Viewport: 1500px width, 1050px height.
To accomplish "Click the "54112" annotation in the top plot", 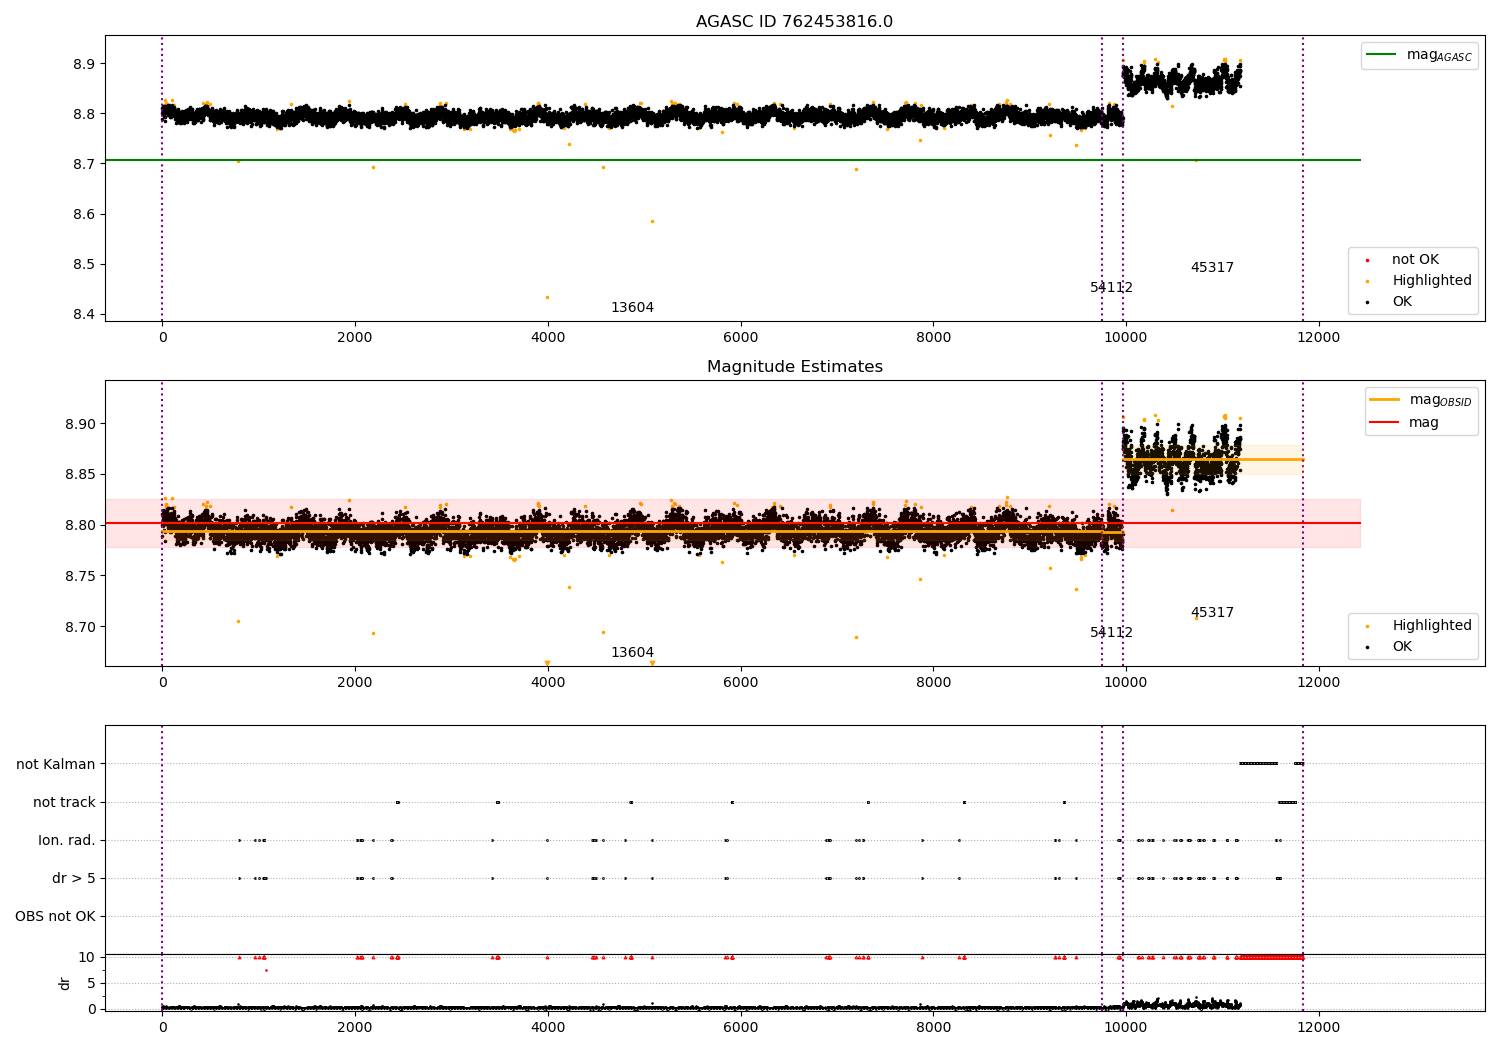I will point(1111,288).
